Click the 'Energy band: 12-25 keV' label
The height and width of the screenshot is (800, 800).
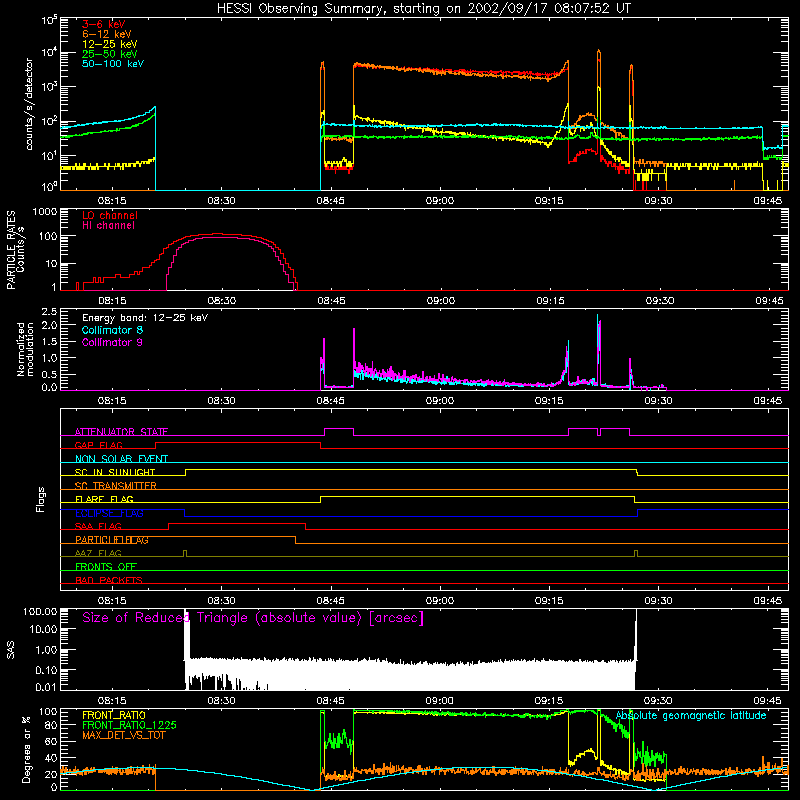(145, 318)
